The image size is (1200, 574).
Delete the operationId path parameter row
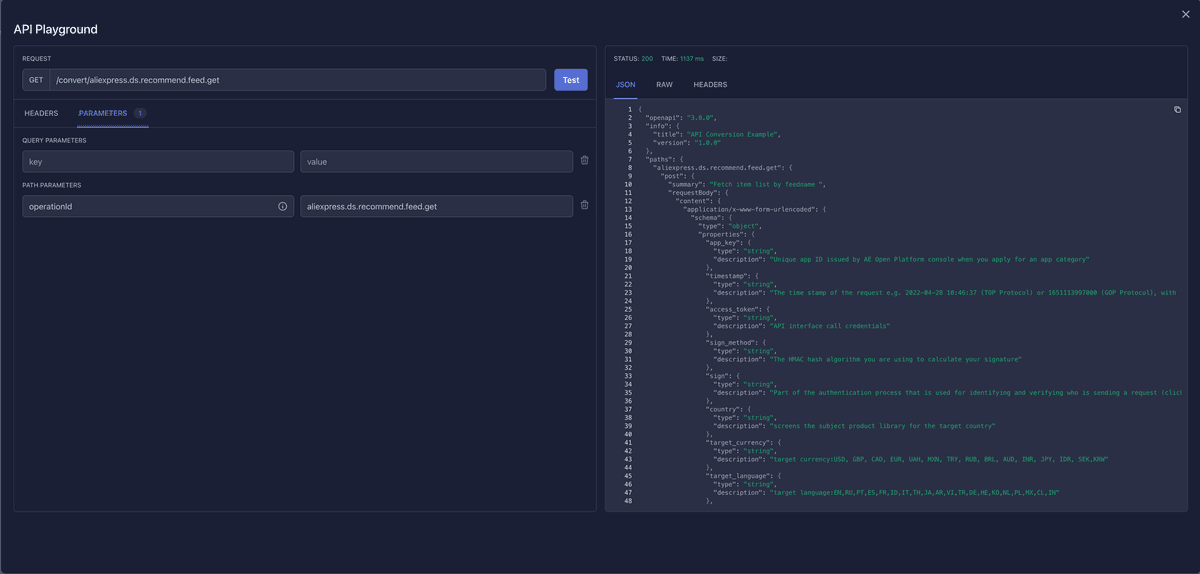(584, 206)
